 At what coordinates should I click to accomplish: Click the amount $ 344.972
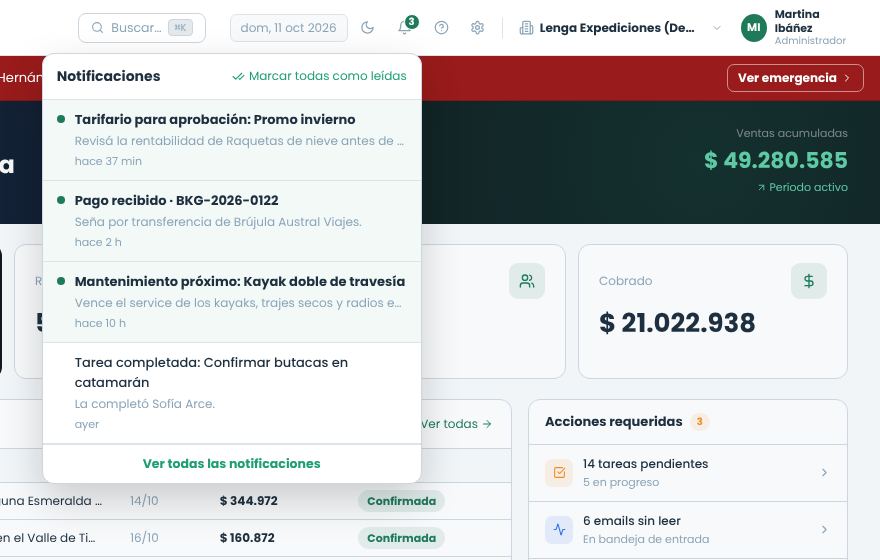coord(249,501)
